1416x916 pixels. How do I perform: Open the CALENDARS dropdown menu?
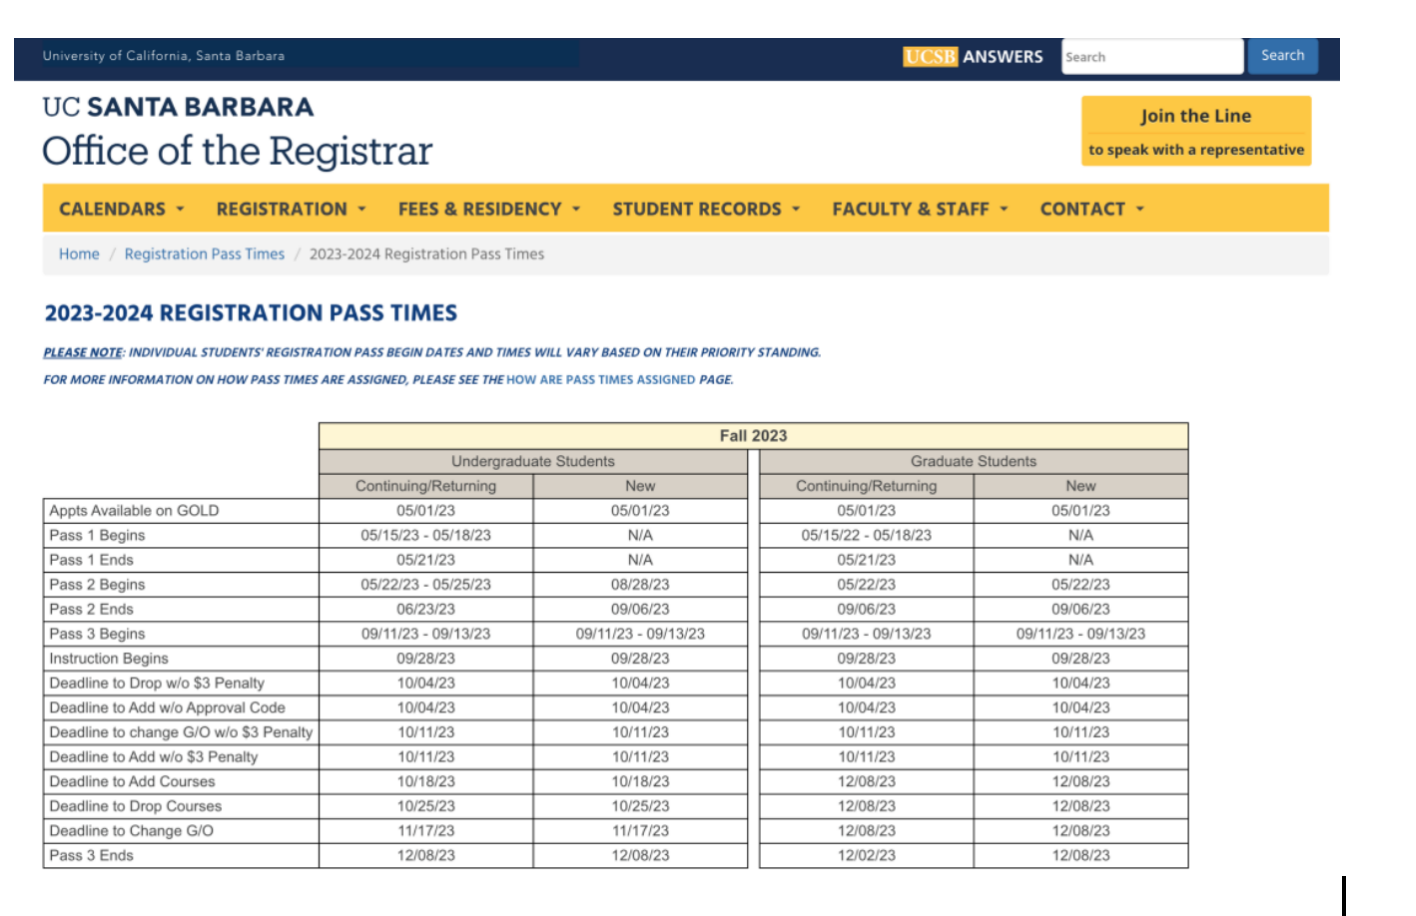(x=121, y=209)
